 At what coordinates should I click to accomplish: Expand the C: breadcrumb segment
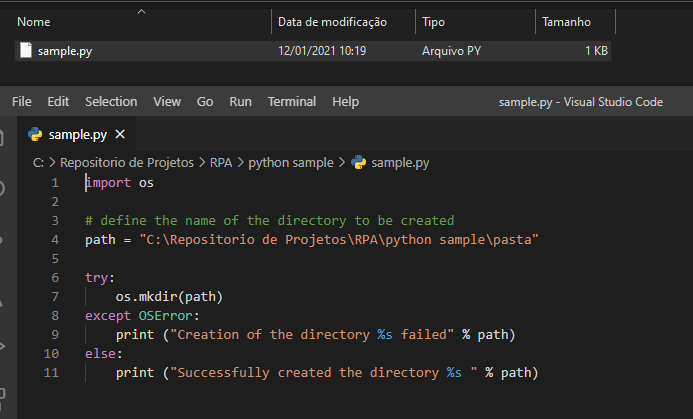[38, 162]
